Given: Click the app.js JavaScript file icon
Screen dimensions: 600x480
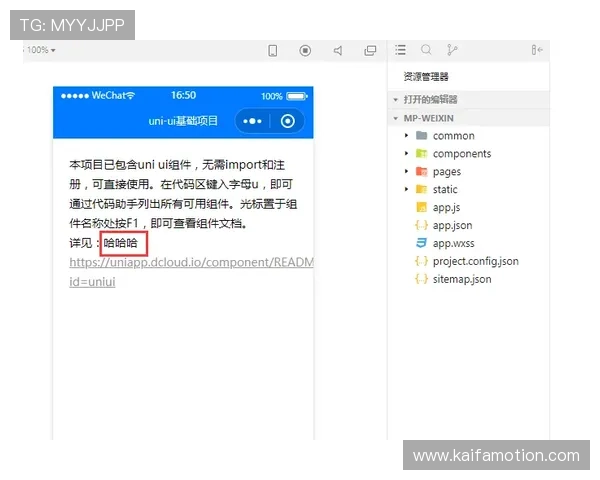Looking at the screenshot, I should click(421, 207).
